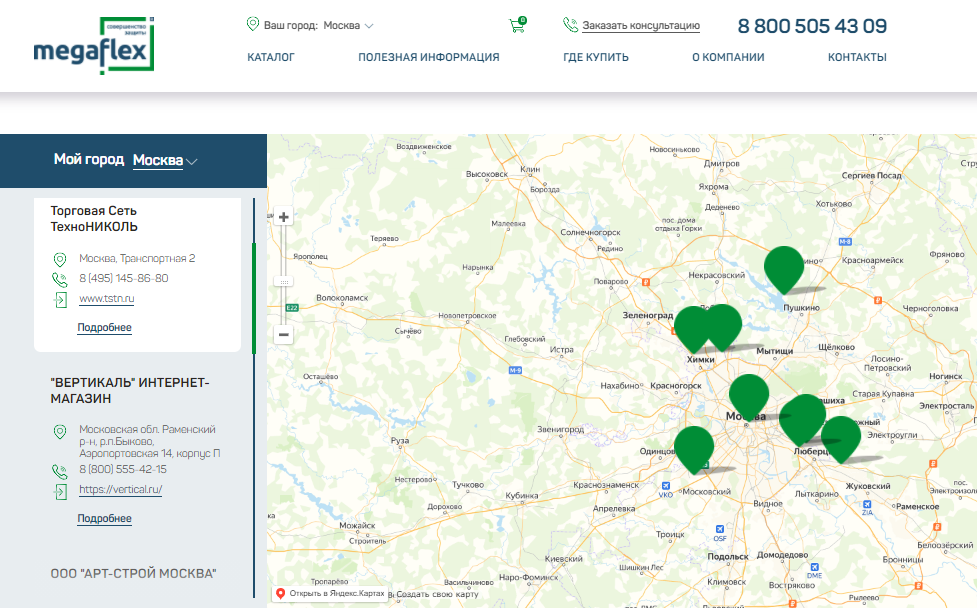The image size is (977, 609).
Task: Select ООО АРТ-СТРОЙ МОСКВА entry
Action: 133,573
